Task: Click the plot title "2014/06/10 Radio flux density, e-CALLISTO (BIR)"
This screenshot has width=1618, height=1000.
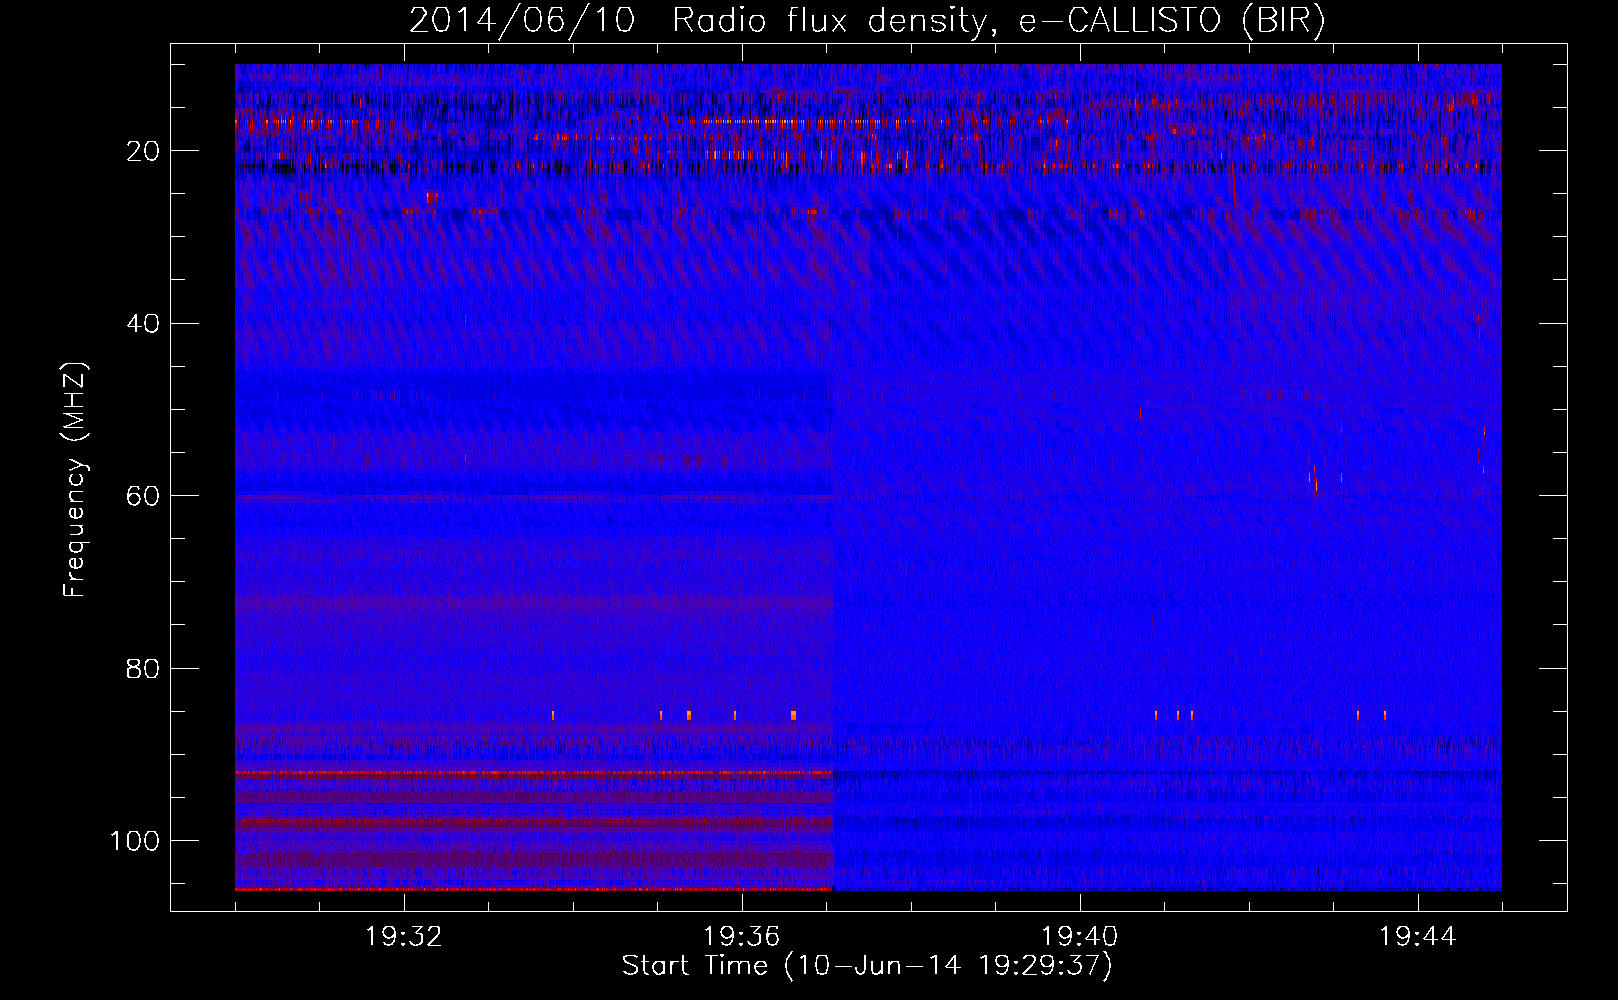Action: (x=867, y=20)
